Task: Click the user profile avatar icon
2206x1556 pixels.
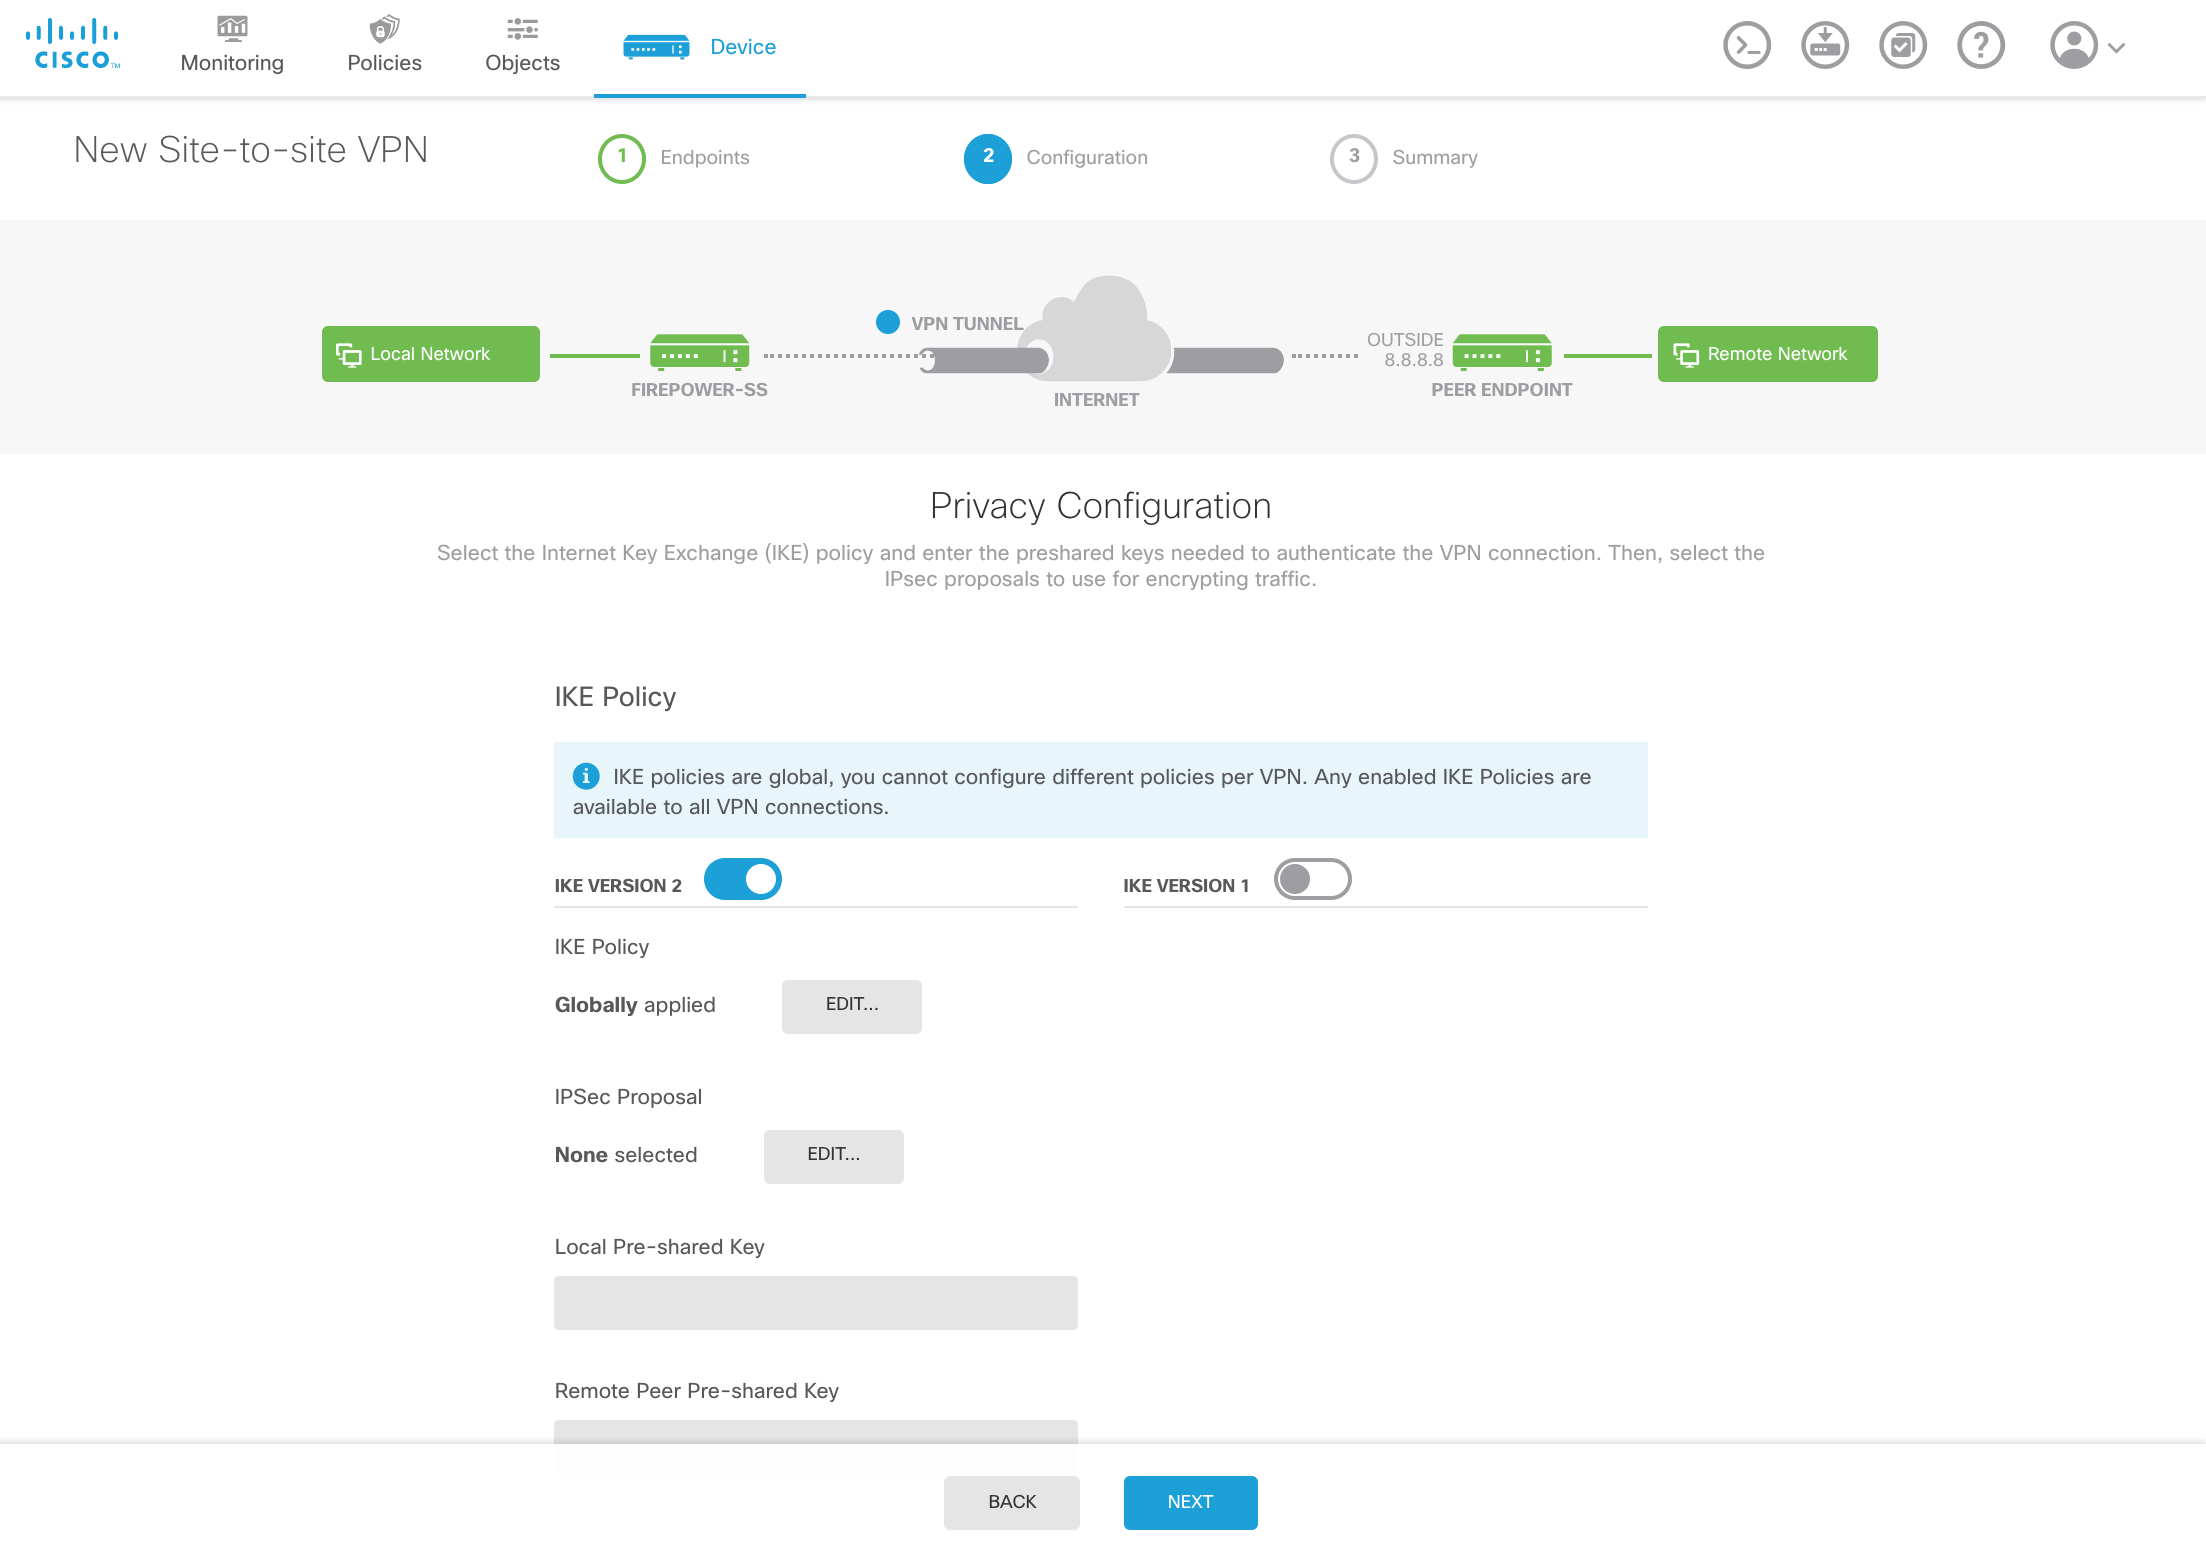Action: click(x=2073, y=46)
